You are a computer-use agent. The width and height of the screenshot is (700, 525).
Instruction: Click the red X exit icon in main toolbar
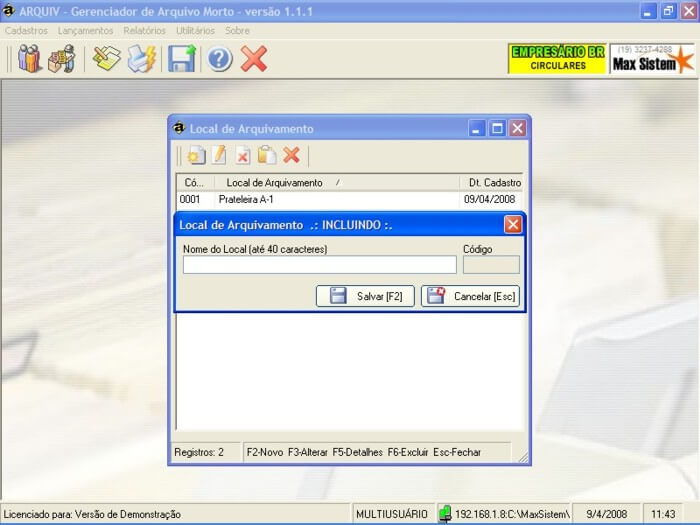tap(254, 58)
